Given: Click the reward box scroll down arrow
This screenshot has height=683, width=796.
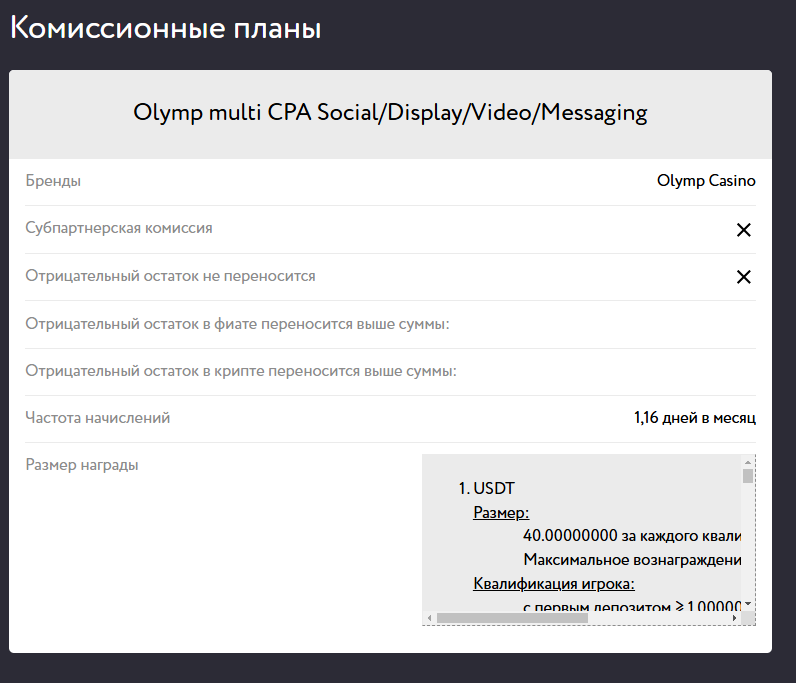Looking at the screenshot, I should click(748, 604).
